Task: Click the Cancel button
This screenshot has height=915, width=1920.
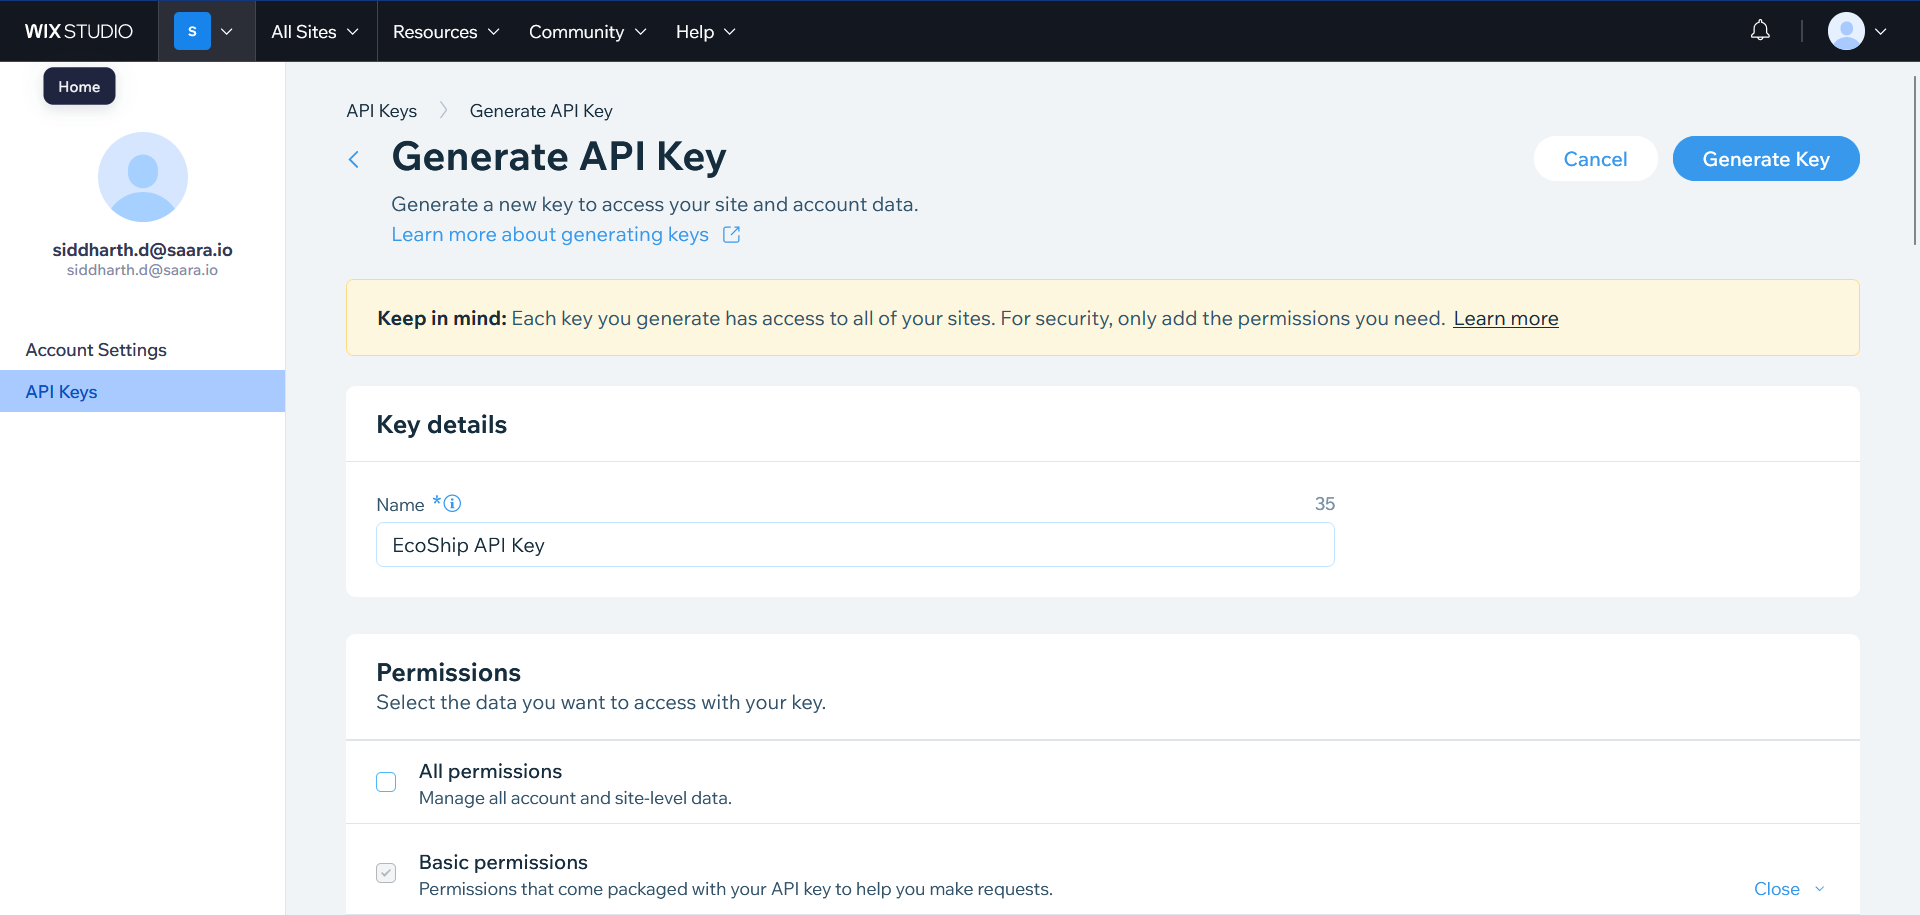Action: pyautogui.click(x=1595, y=159)
